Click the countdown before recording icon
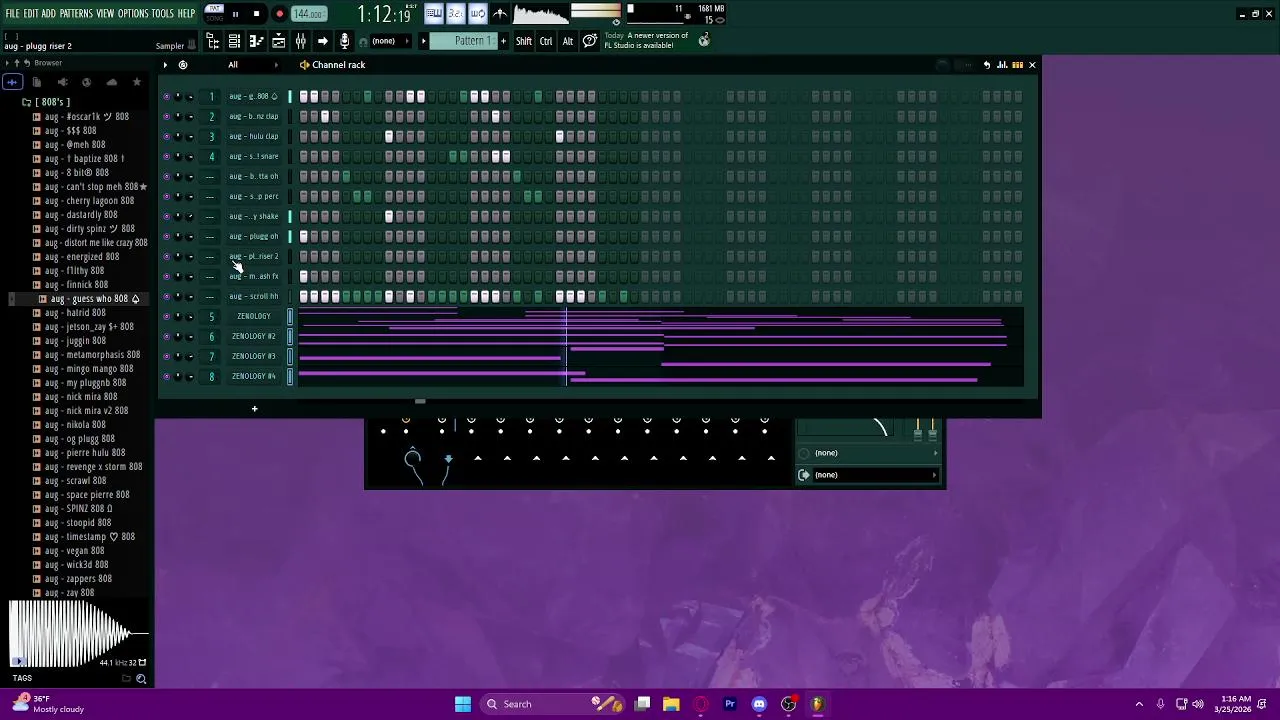 point(456,14)
